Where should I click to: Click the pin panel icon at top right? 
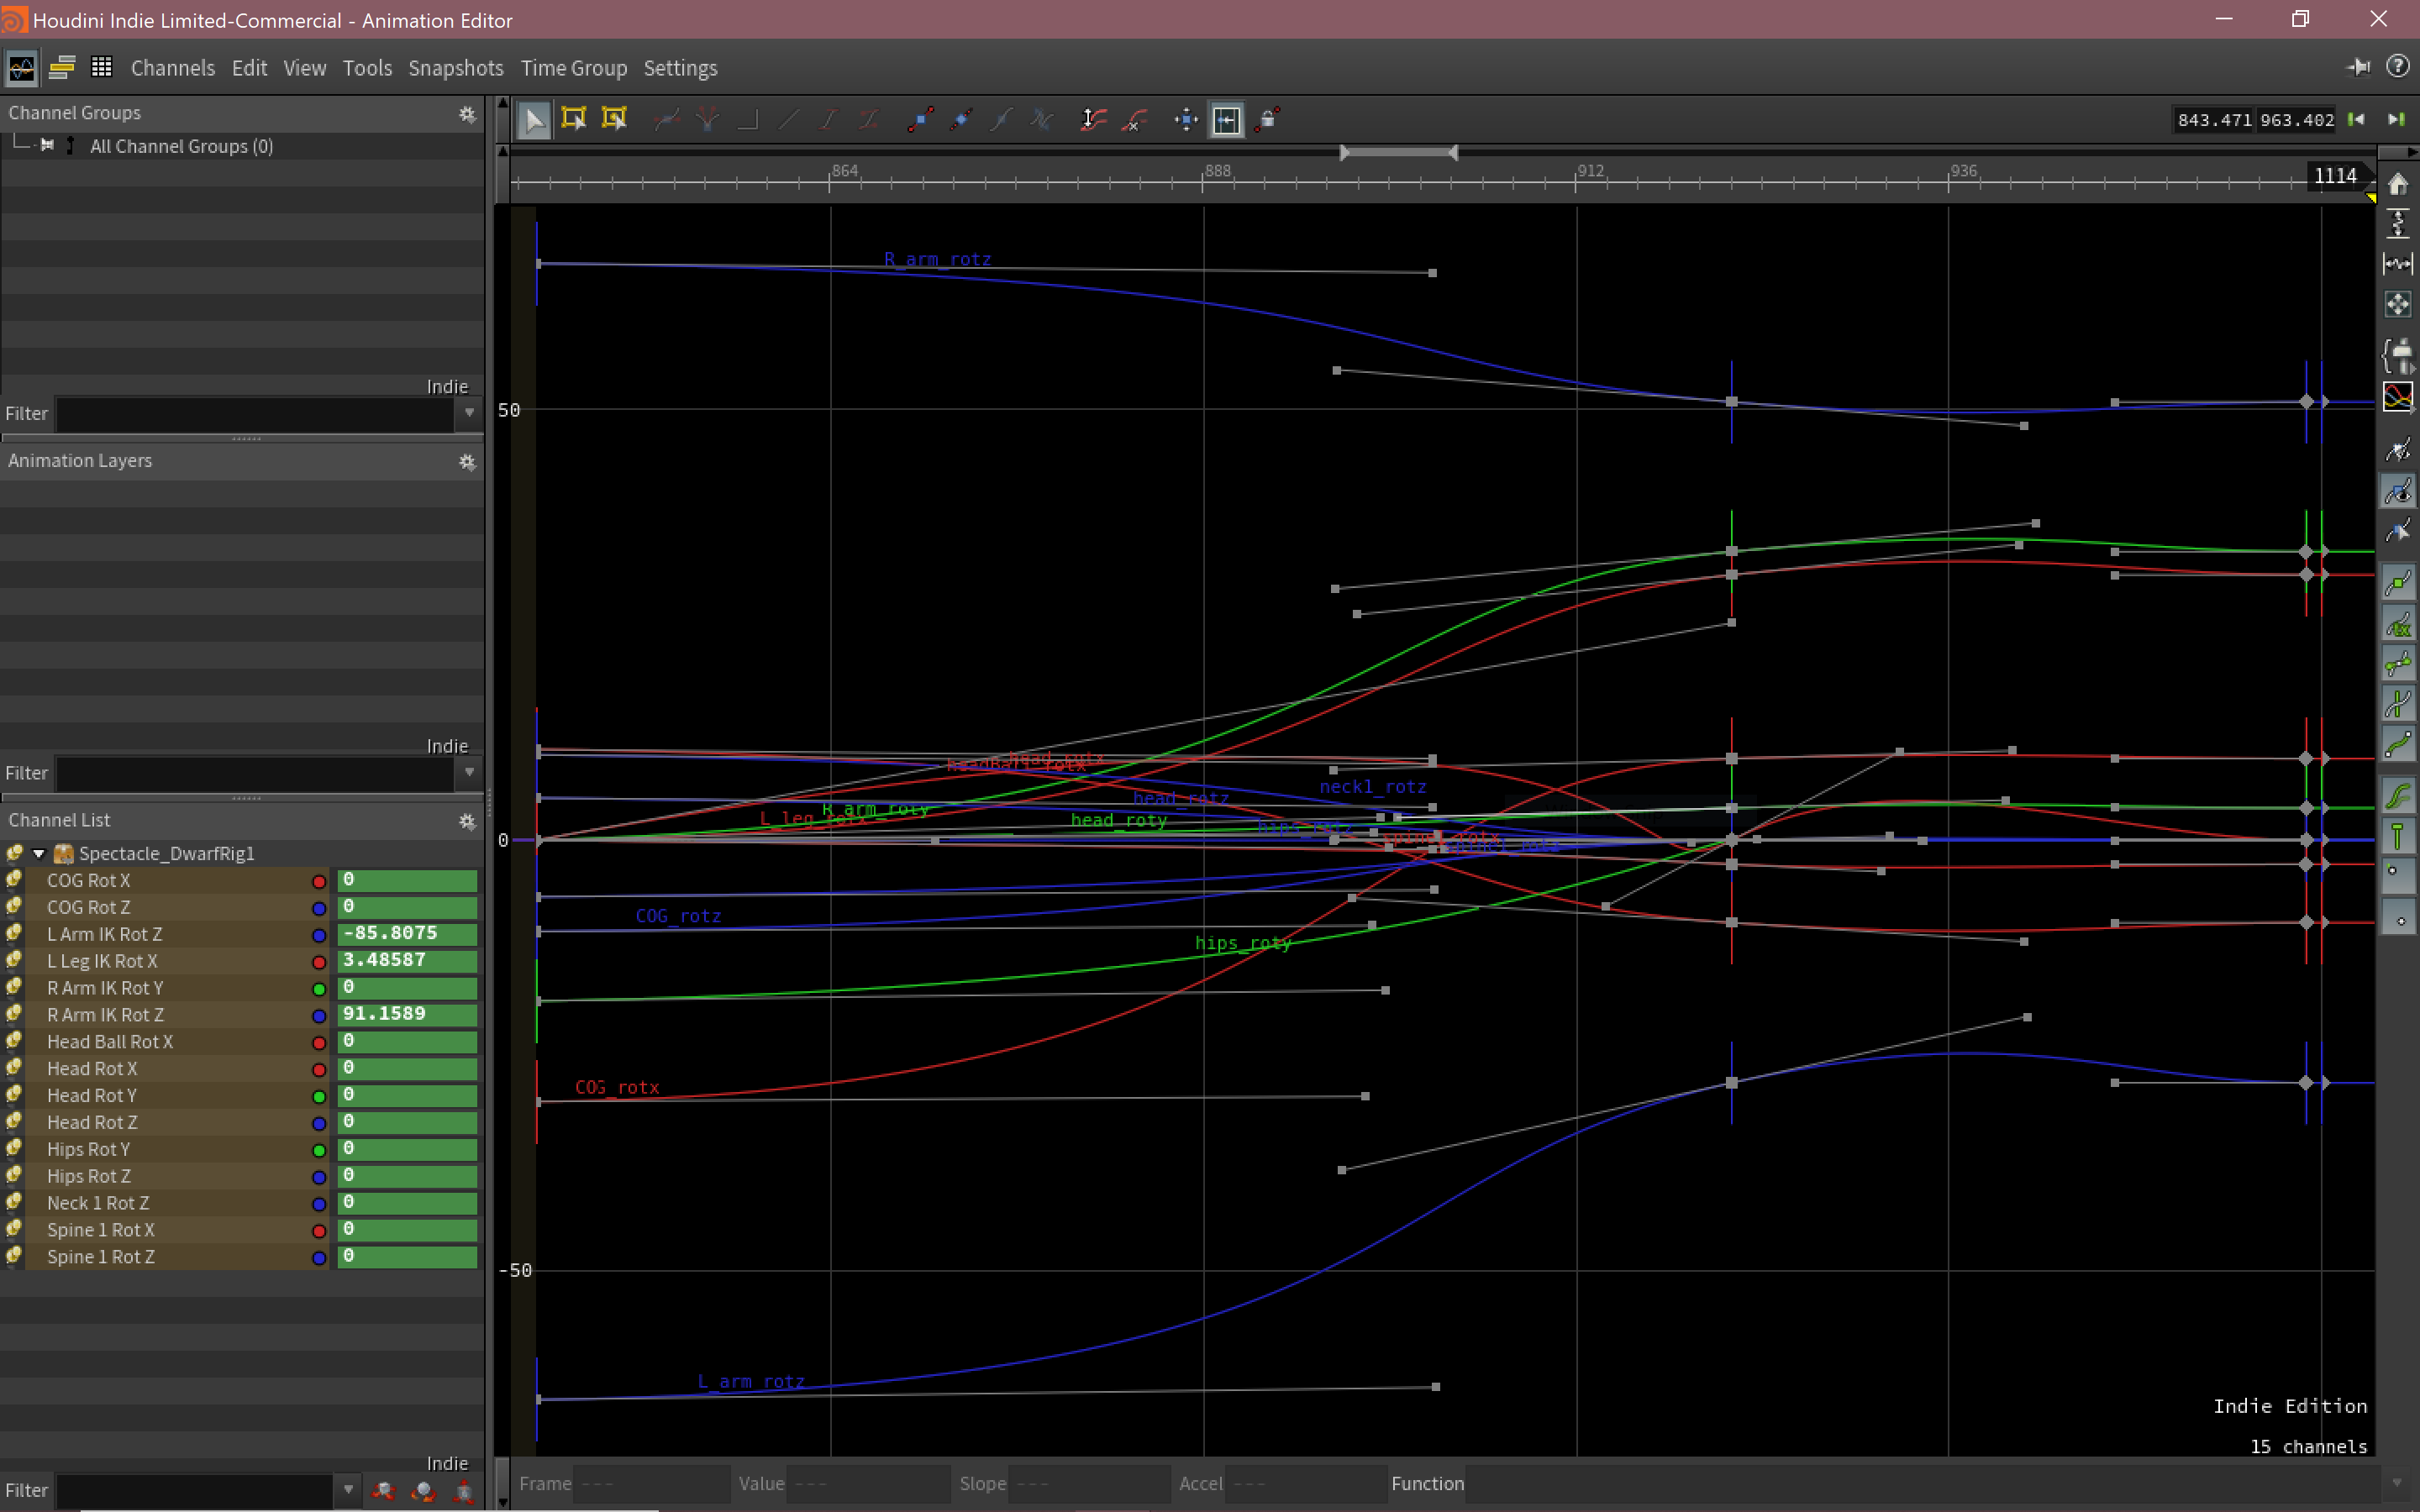(x=2359, y=67)
